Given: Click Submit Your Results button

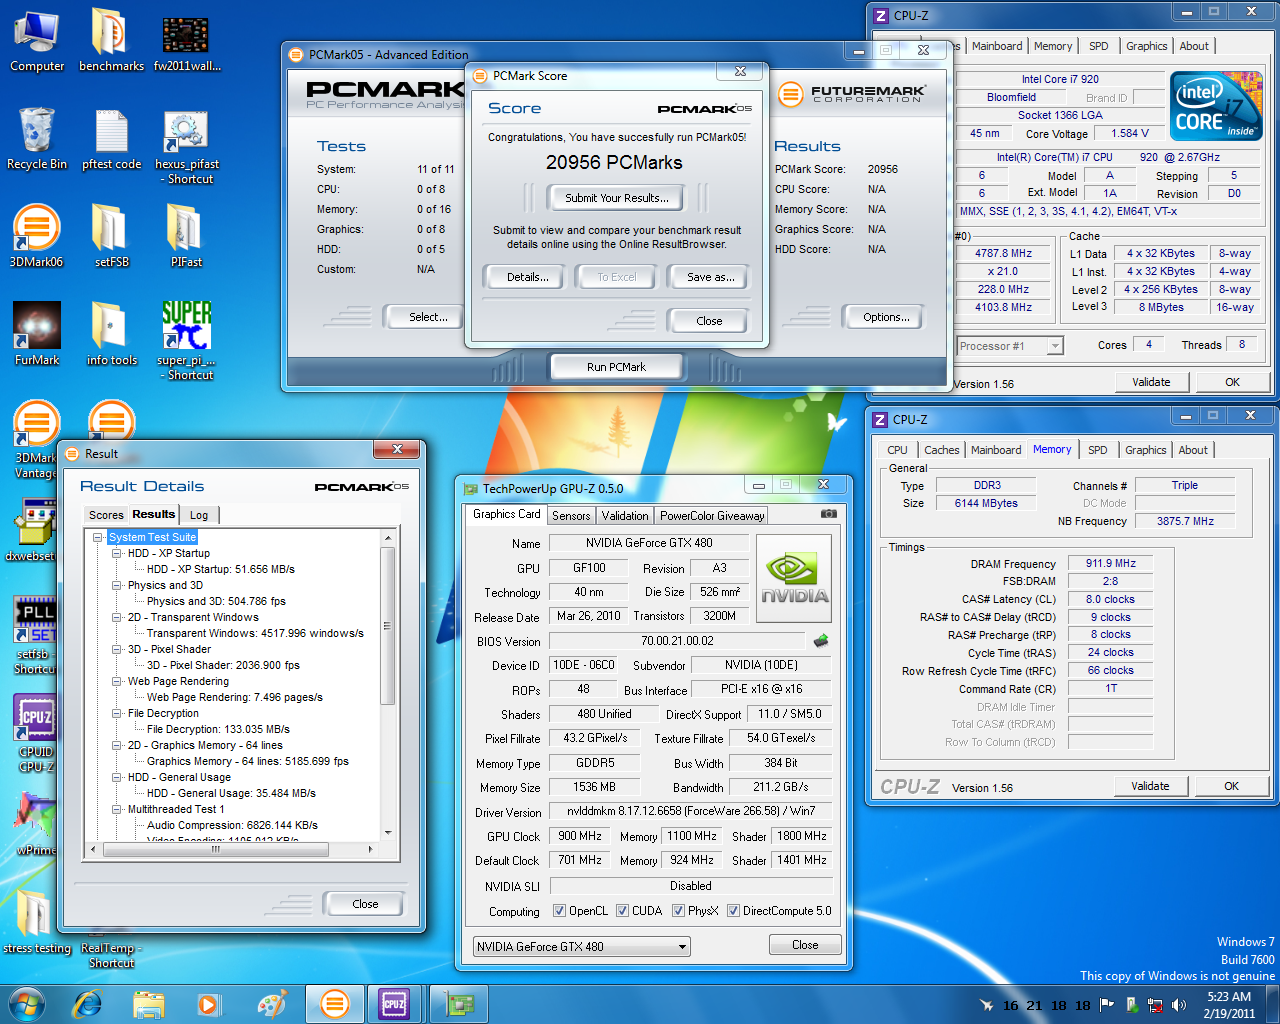Looking at the screenshot, I should click(616, 198).
